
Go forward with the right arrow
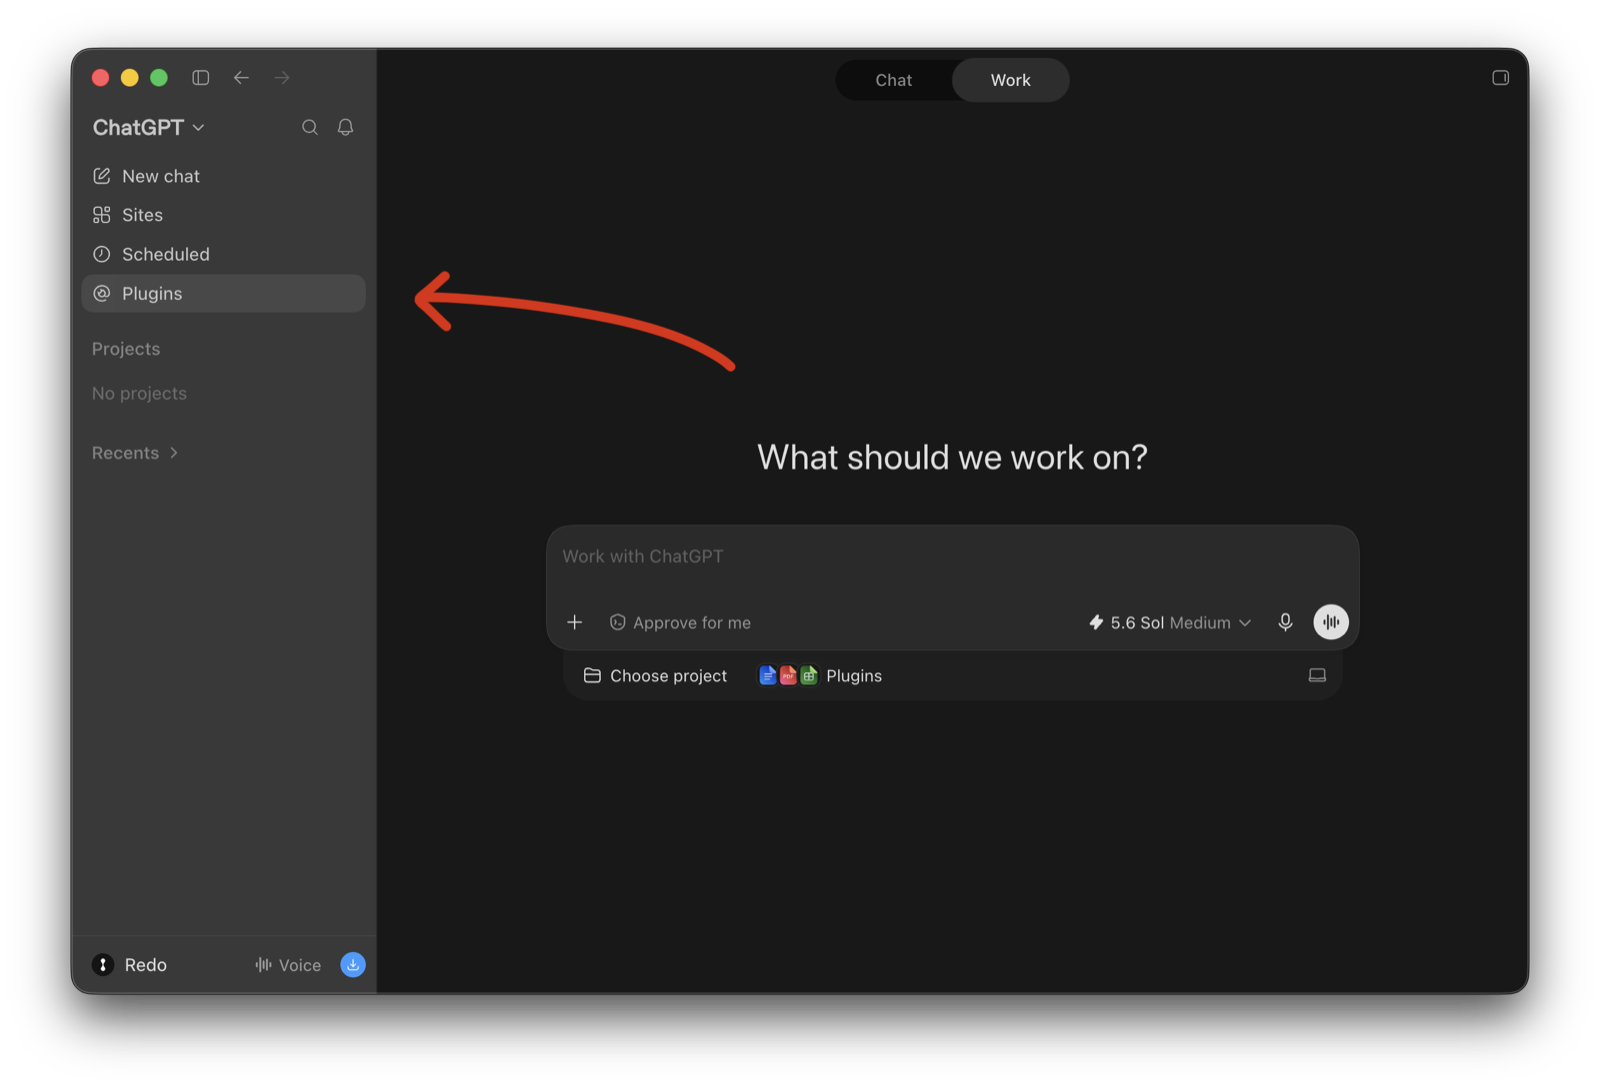pyautogui.click(x=282, y=77)
